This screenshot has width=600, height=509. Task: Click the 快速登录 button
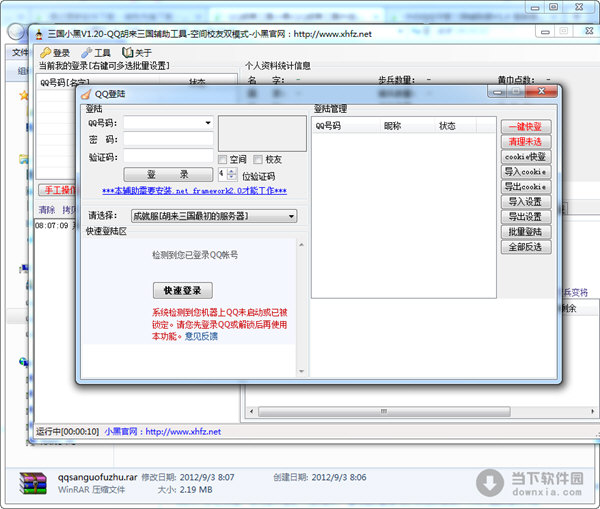coord(182,290)
